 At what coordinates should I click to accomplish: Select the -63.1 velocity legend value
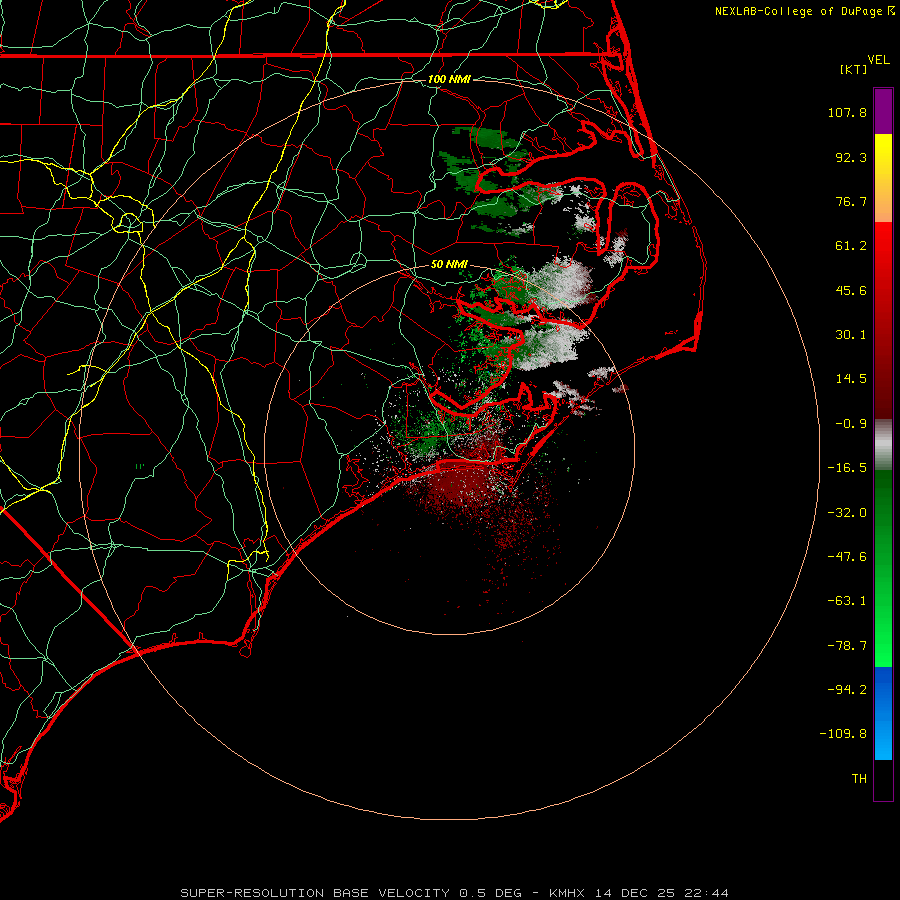pyautogui.click(x=847, y=601)
